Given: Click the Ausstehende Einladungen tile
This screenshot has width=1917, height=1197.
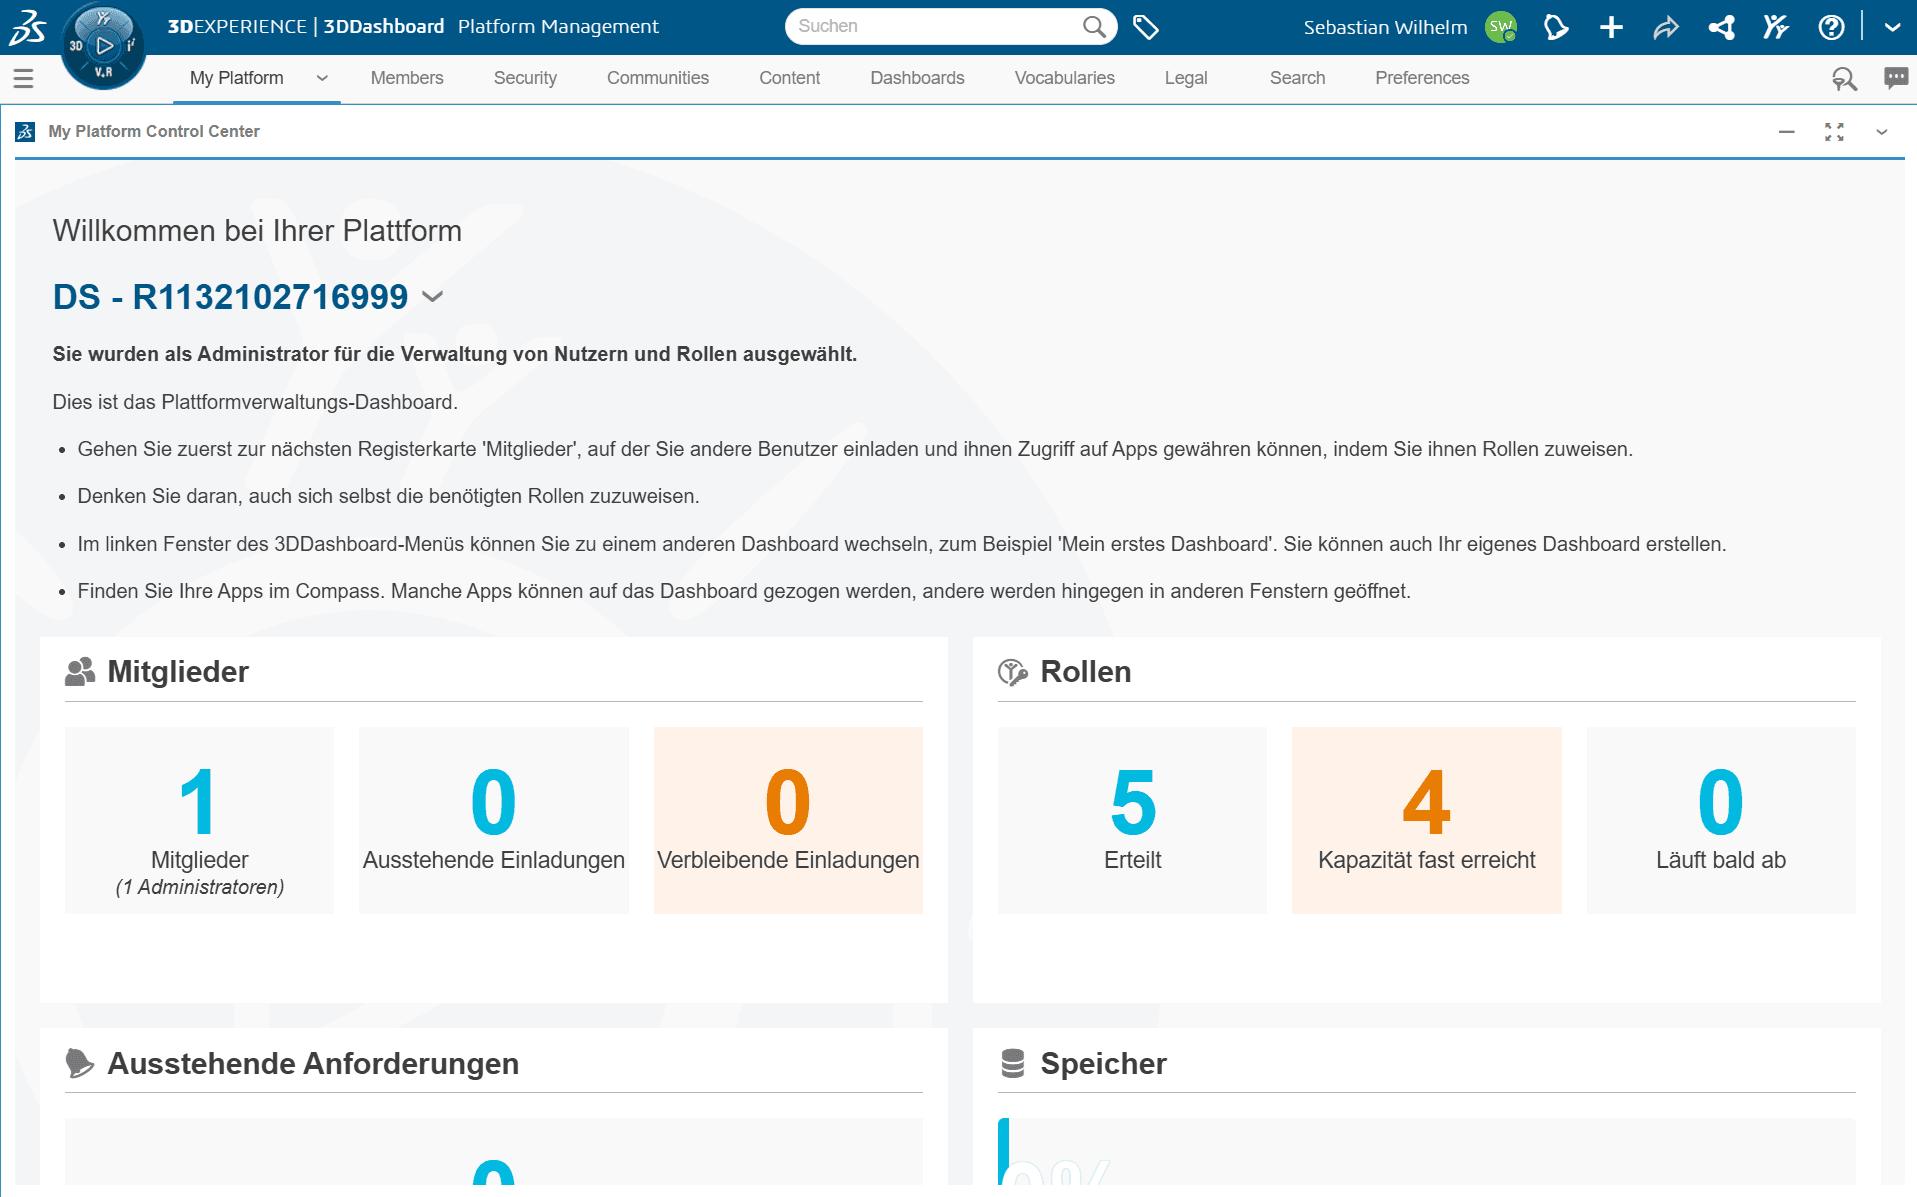Looking at the screenshot, I should click(x=494, y=820).
